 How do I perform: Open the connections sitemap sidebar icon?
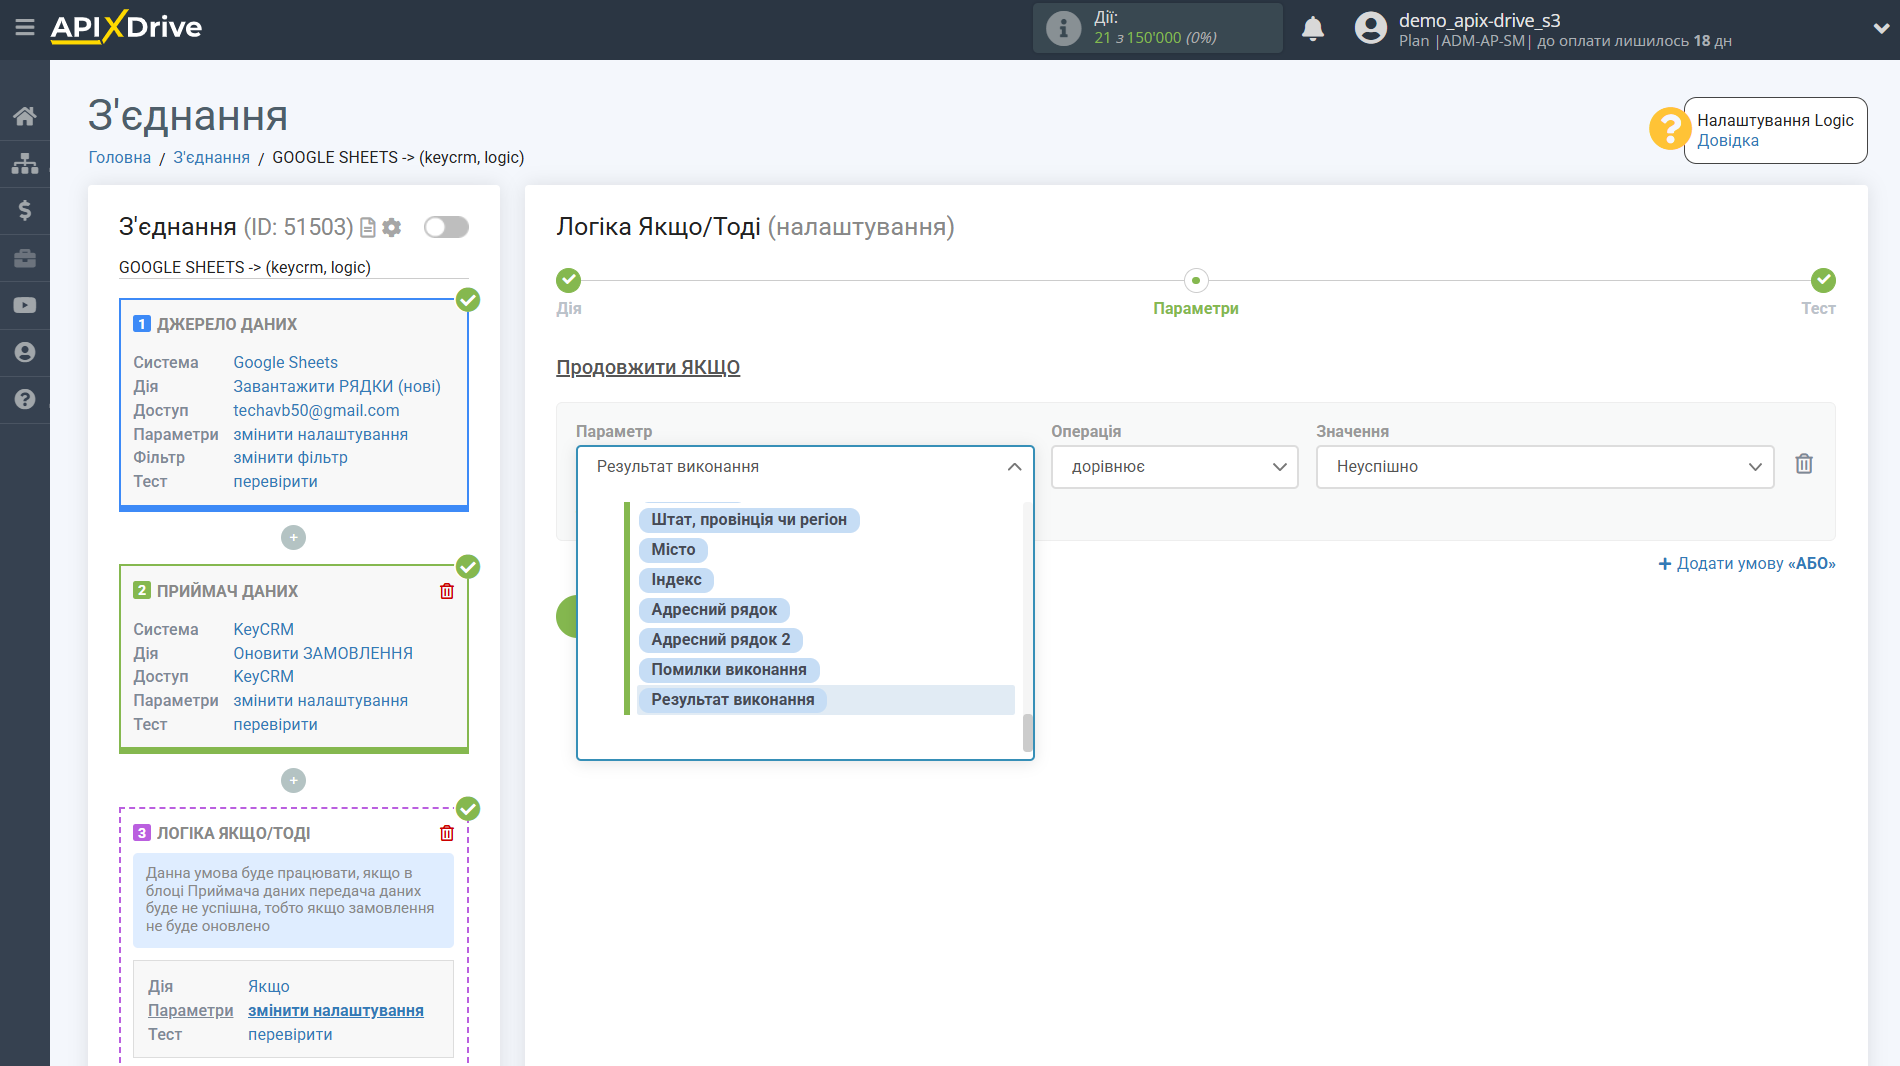(25, 163)
